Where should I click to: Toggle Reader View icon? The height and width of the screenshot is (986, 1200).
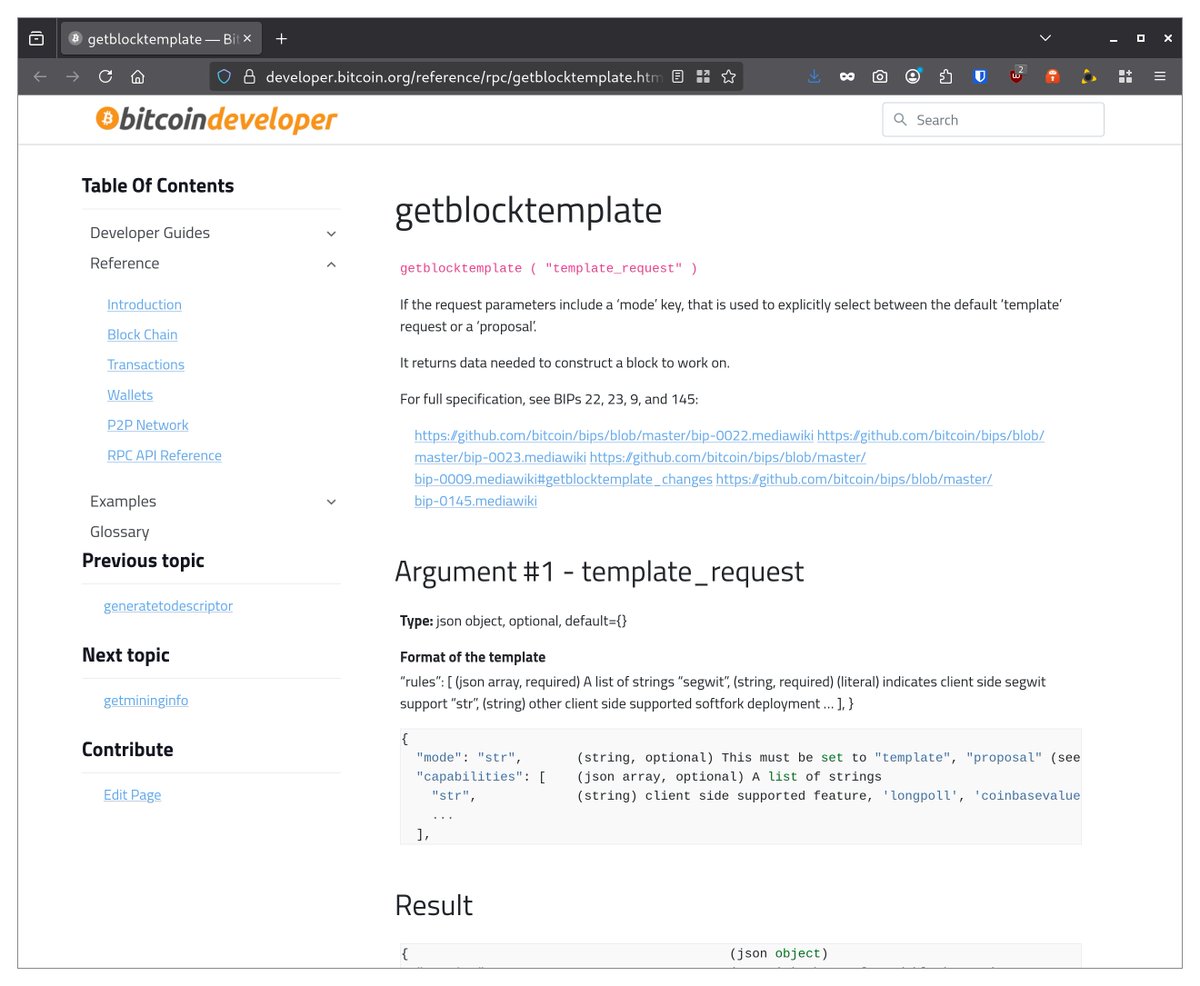pyautogui.click(x=678, y=76)
